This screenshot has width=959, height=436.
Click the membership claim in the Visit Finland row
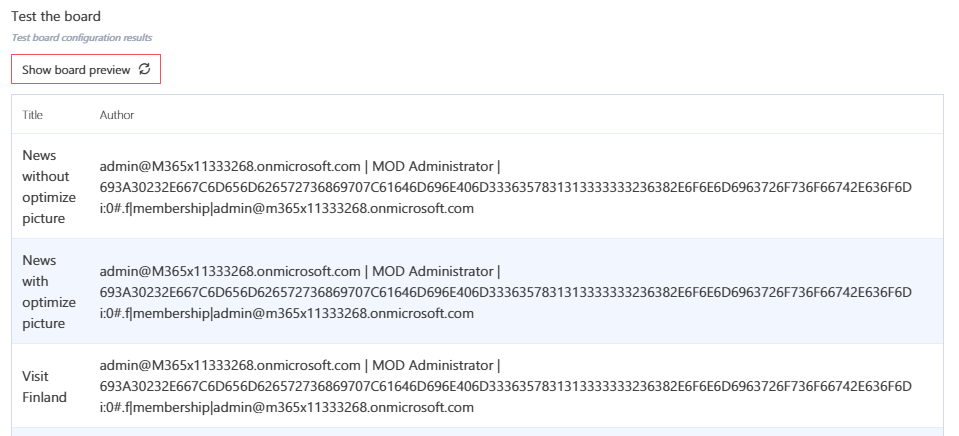(286, 407)
